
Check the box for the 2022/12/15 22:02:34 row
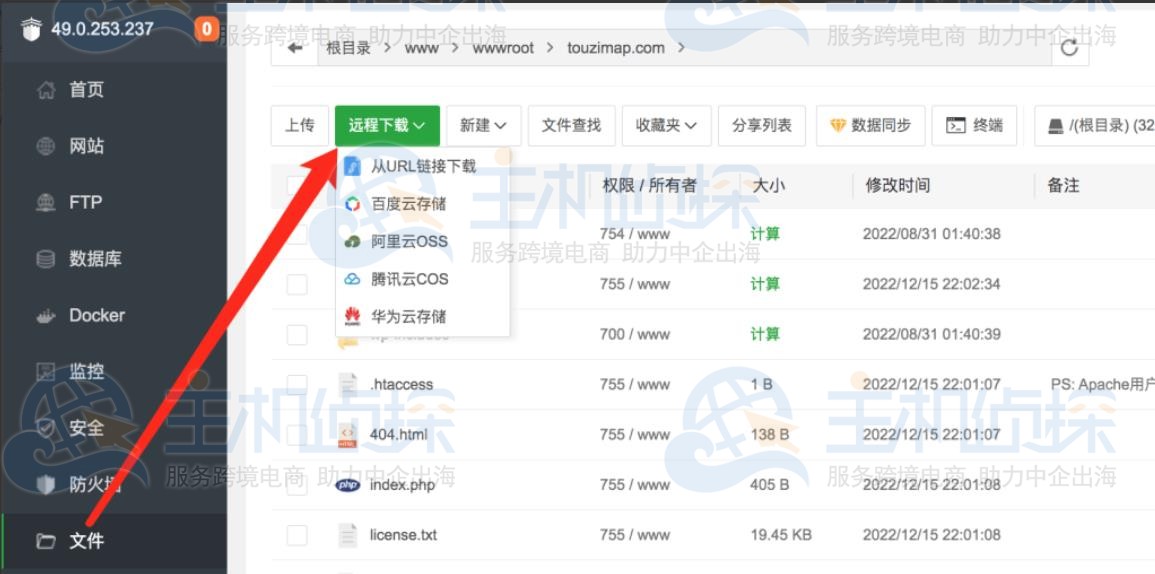[x=297, y=284]
